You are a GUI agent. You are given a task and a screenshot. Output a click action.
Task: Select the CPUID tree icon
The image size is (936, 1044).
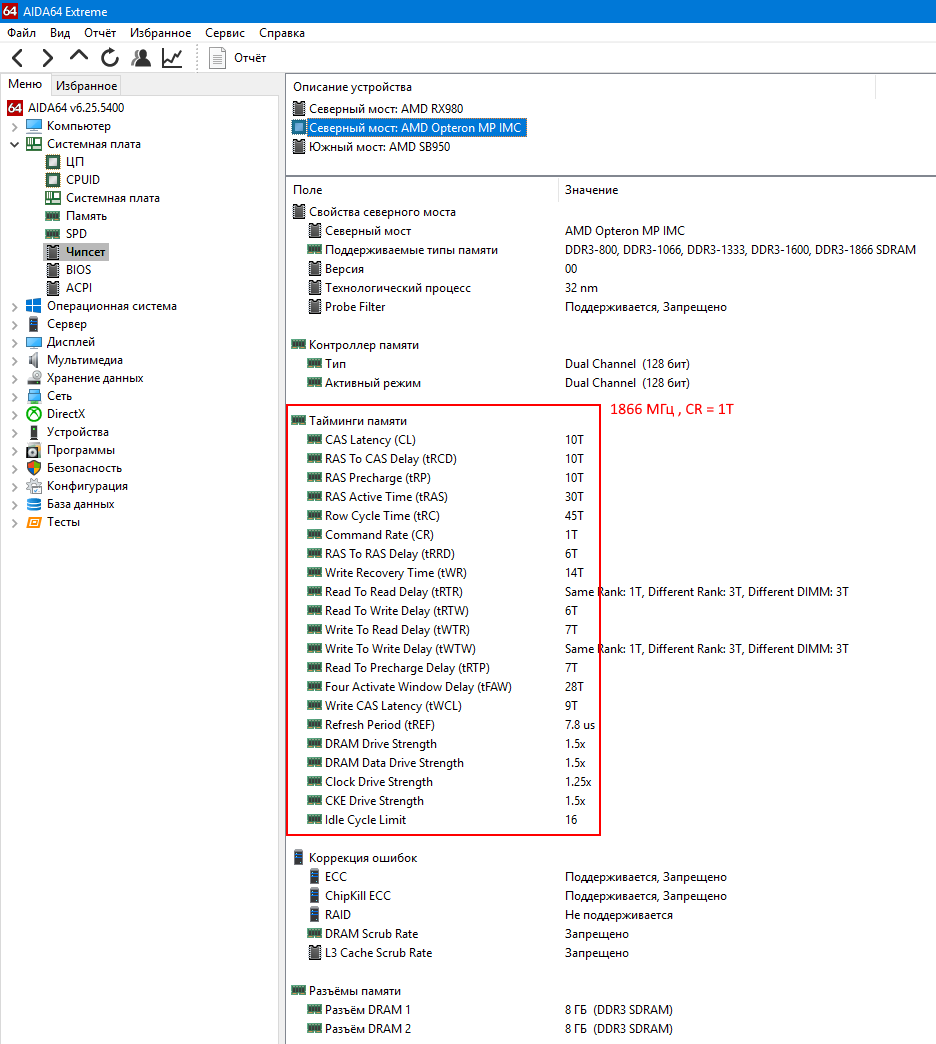(x=53, y=180)
